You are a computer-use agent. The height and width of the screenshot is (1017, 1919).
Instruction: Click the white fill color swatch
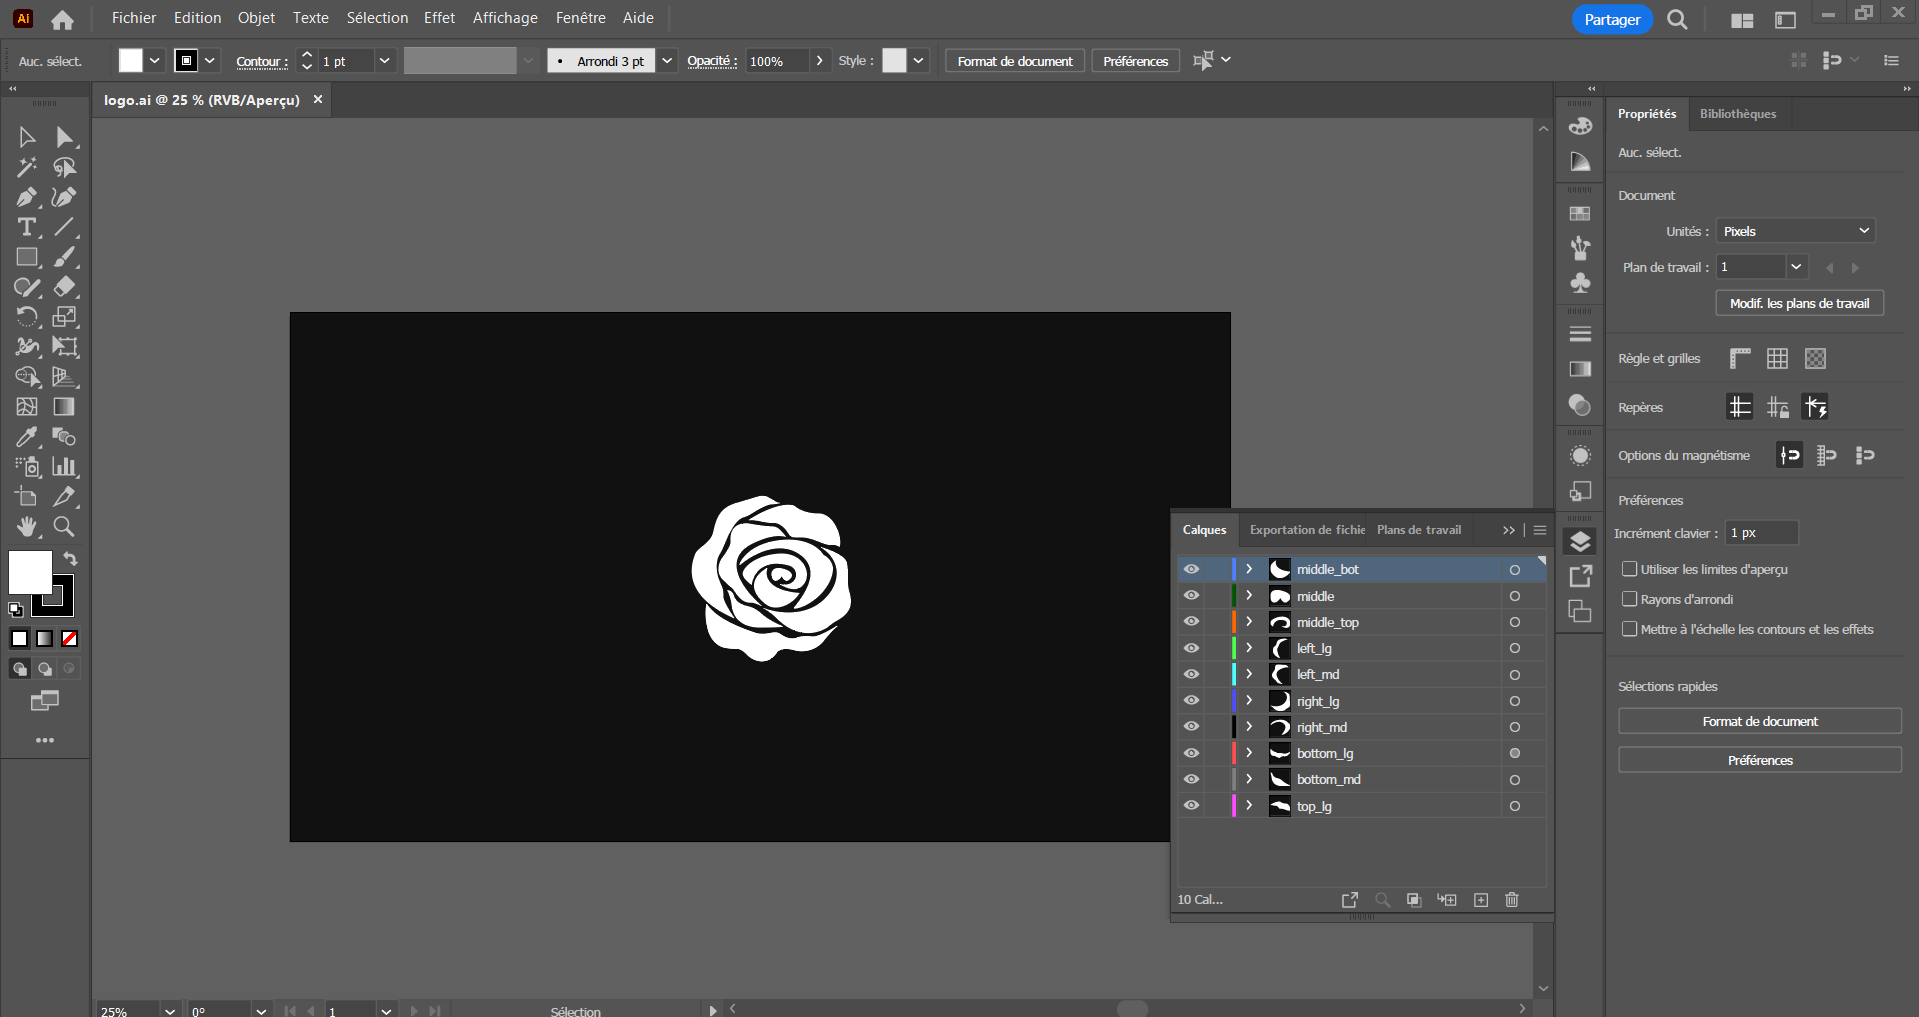29,572
